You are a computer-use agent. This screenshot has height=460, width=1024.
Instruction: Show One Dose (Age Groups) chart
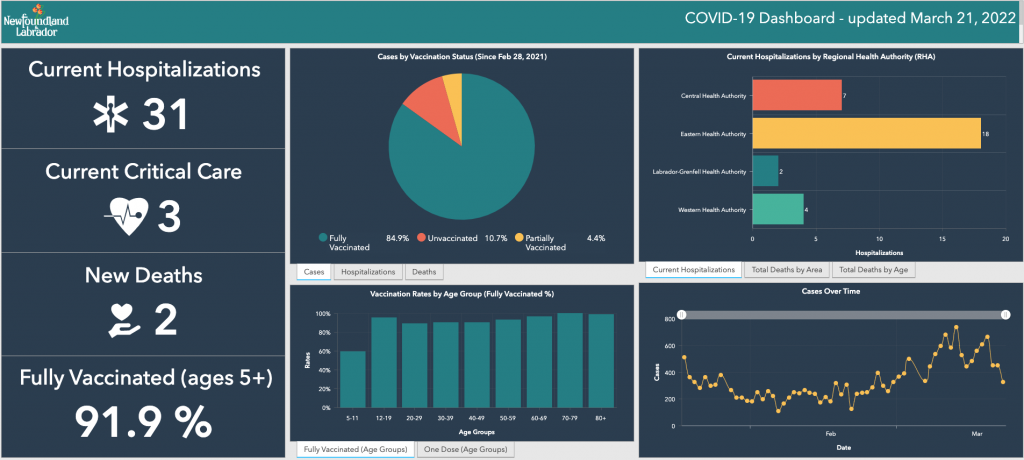464,450
